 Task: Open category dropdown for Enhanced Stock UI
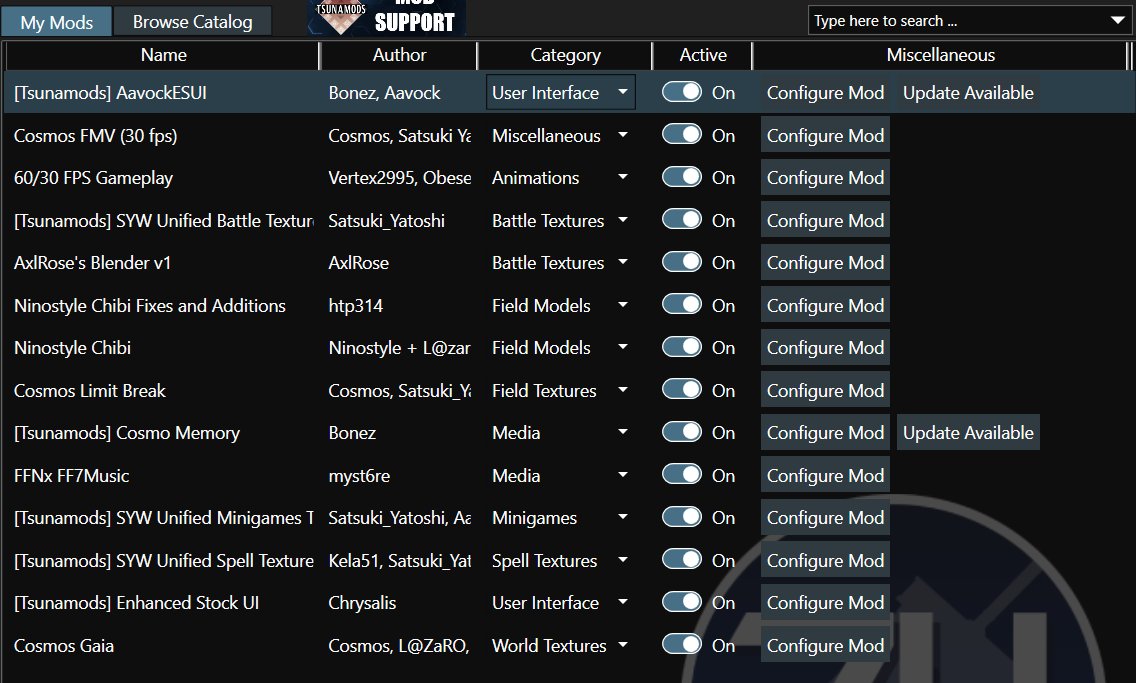(561, 603)
